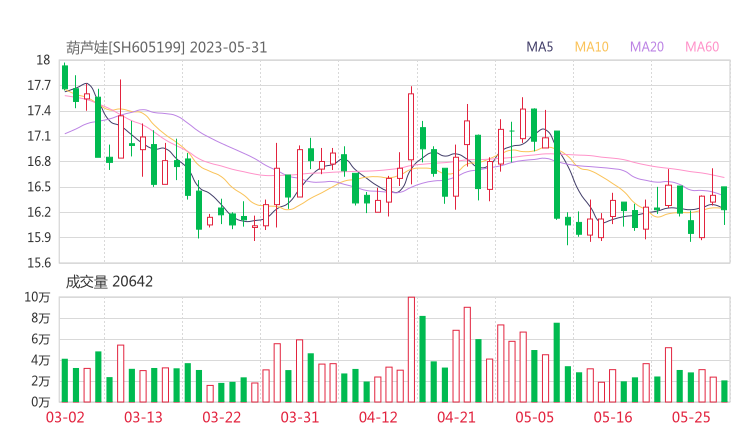This screenshot has width=740, height=440.
Task: Click the 03-31 date label
Action: [x=300, y=417]
